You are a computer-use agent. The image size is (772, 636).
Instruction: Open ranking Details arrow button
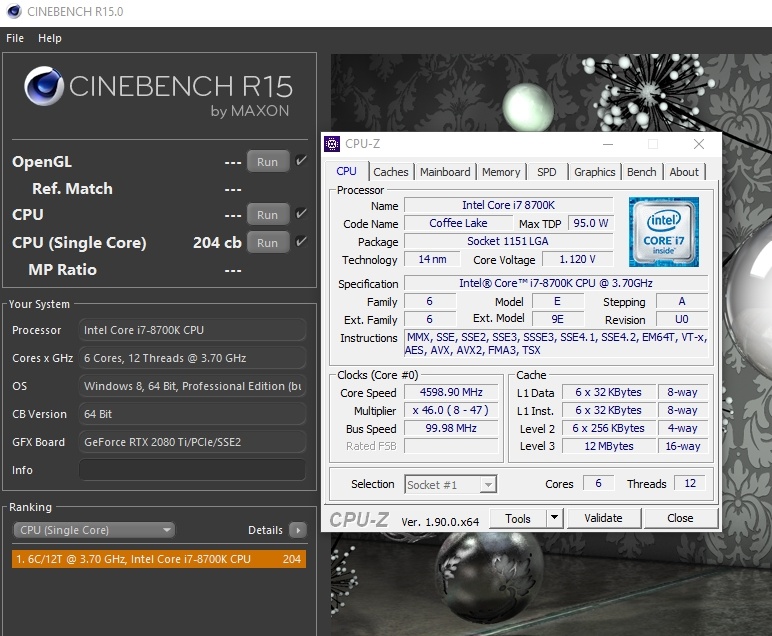tap(298, 530)
